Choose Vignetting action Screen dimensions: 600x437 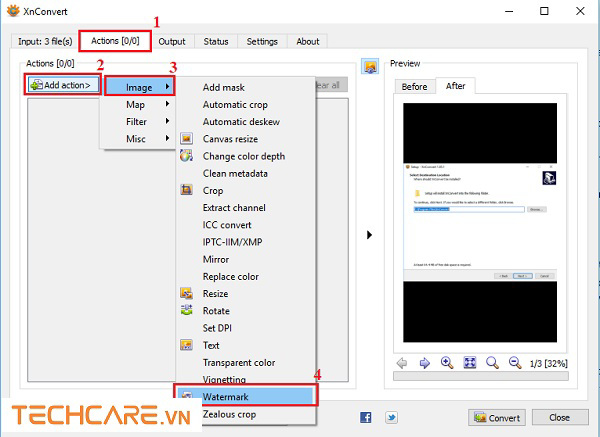(246, 378)
